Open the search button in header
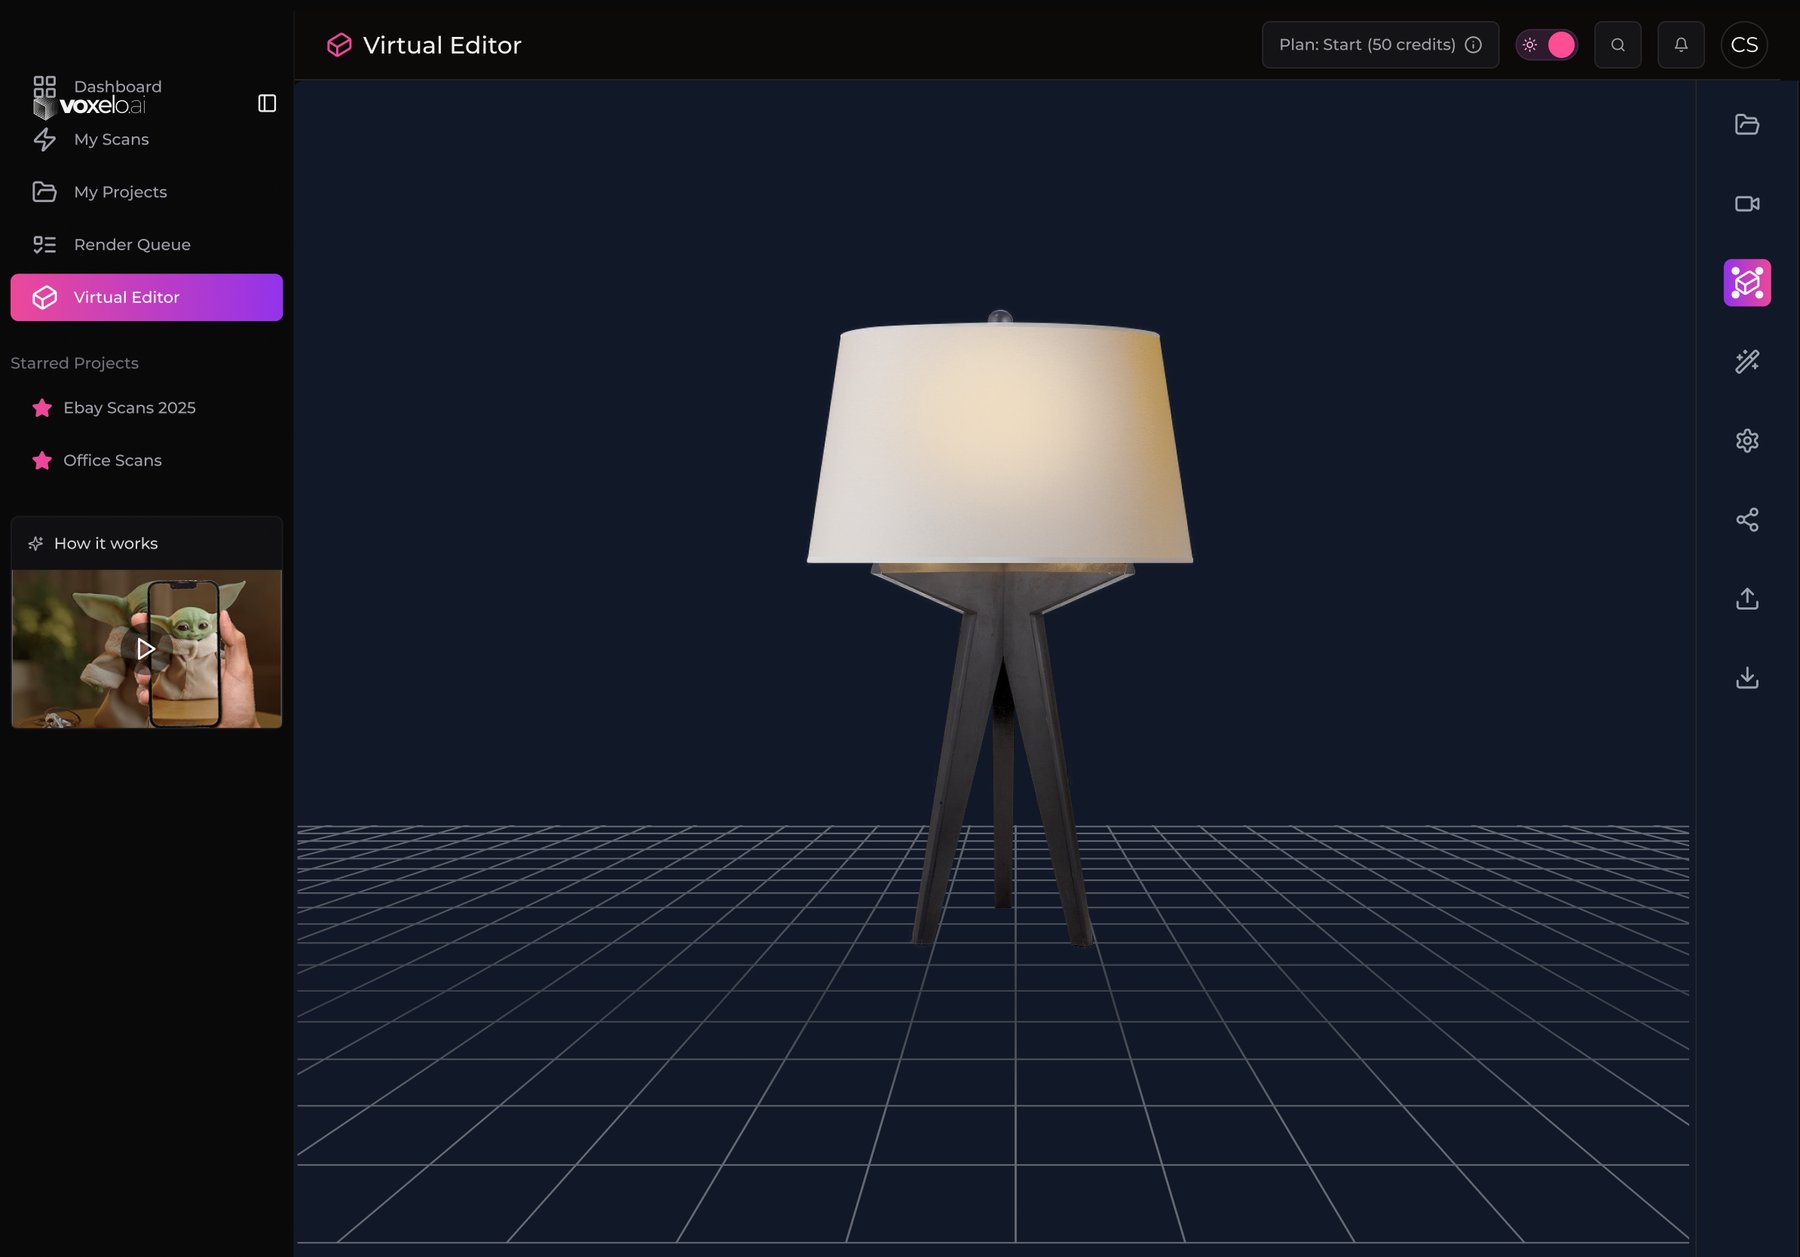This screenshot has height=1257, width=1800. coord(1617,45)
